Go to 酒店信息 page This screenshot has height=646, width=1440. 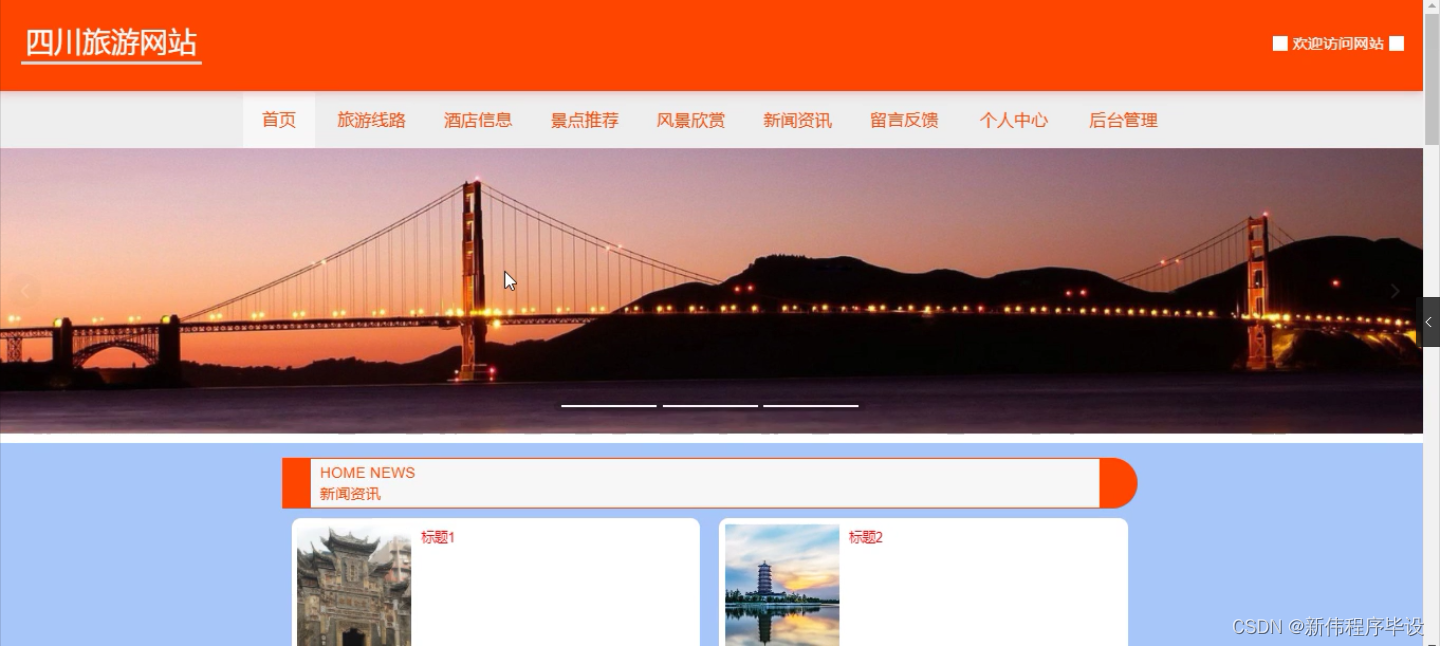[x=478, y=120]
